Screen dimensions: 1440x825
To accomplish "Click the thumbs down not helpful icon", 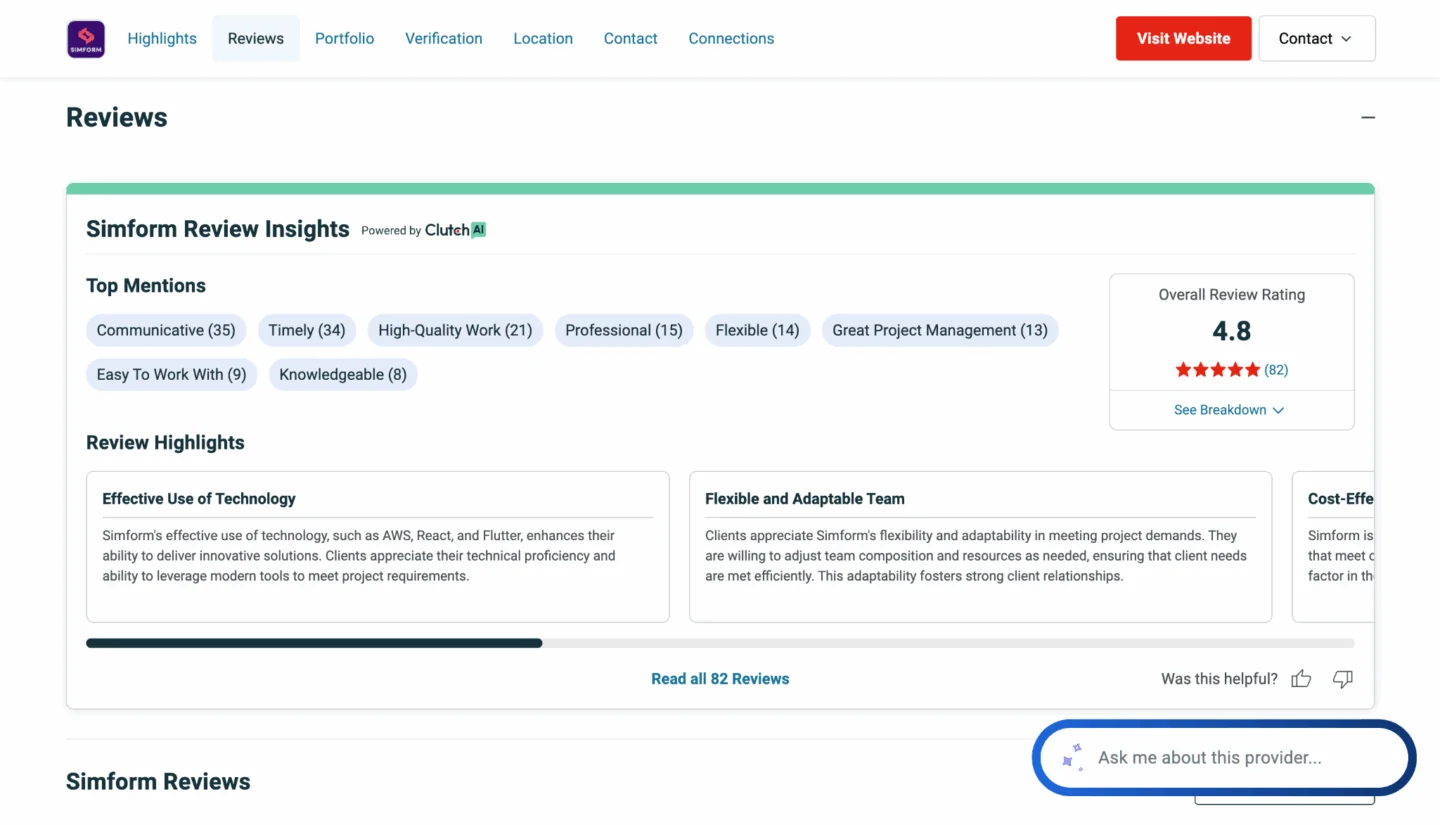I will tap(1343, 679).
